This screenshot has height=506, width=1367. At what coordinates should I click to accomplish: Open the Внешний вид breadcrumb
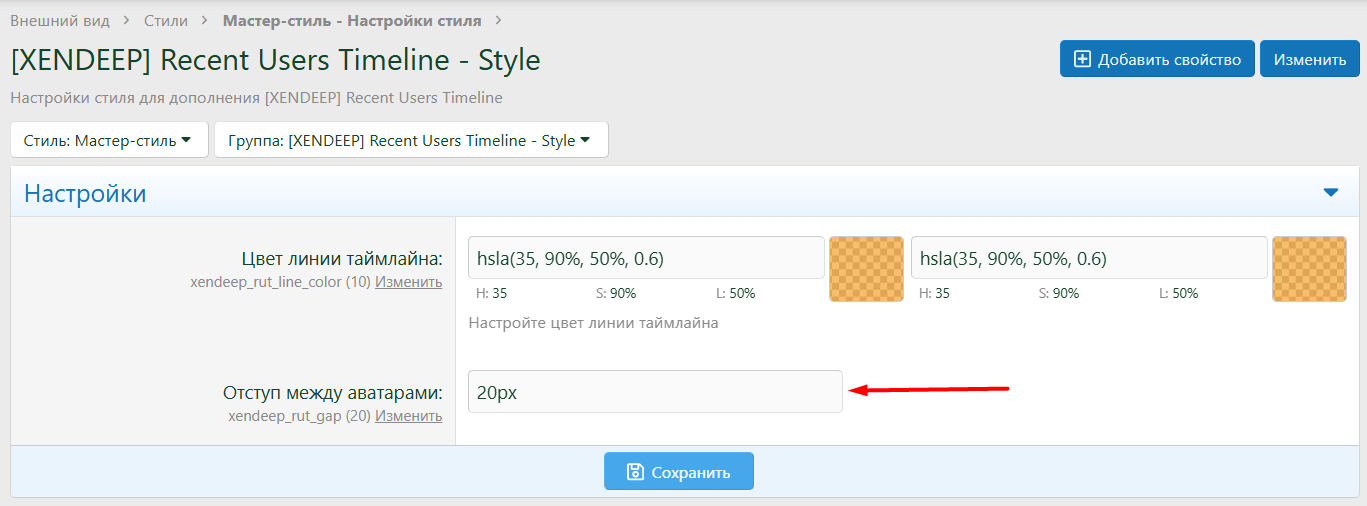(x=60, y=20)
